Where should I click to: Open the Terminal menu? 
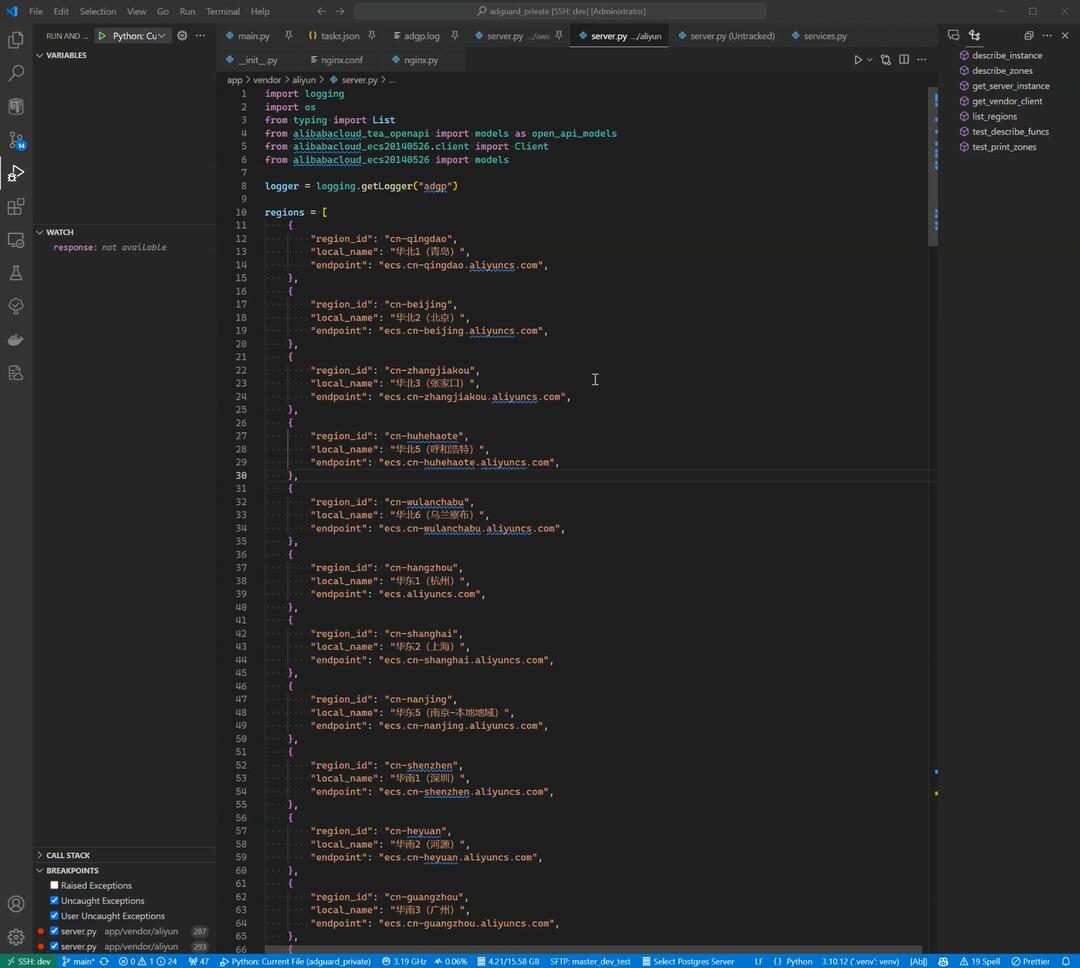point(222,11)
